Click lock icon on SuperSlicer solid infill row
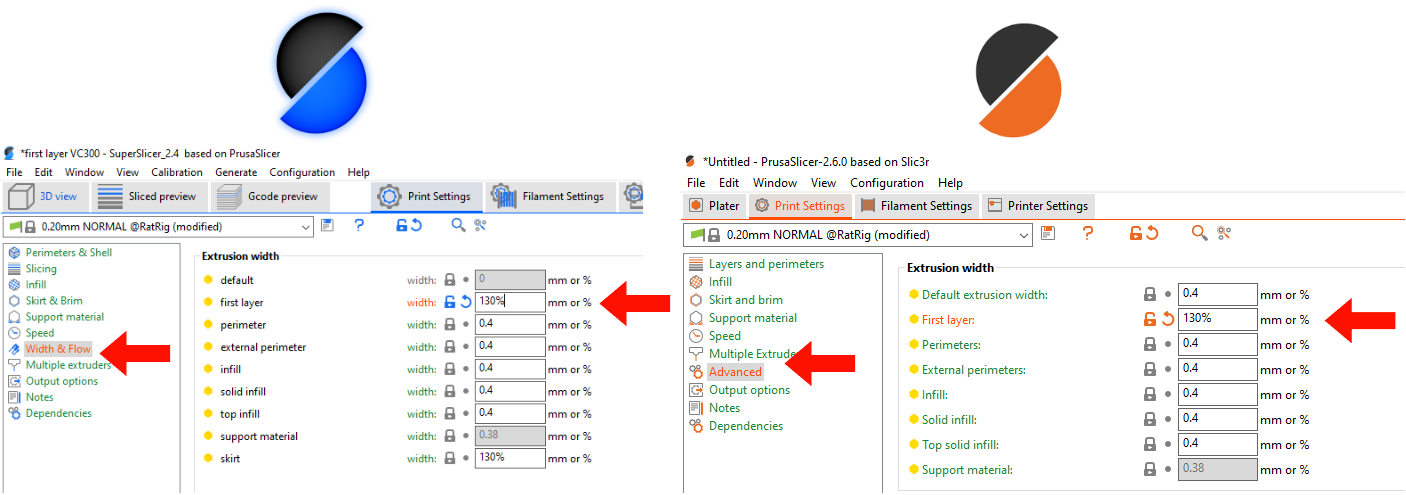Image resolution: width=1406 pixels, height=495 pixels. pos(450,391)
